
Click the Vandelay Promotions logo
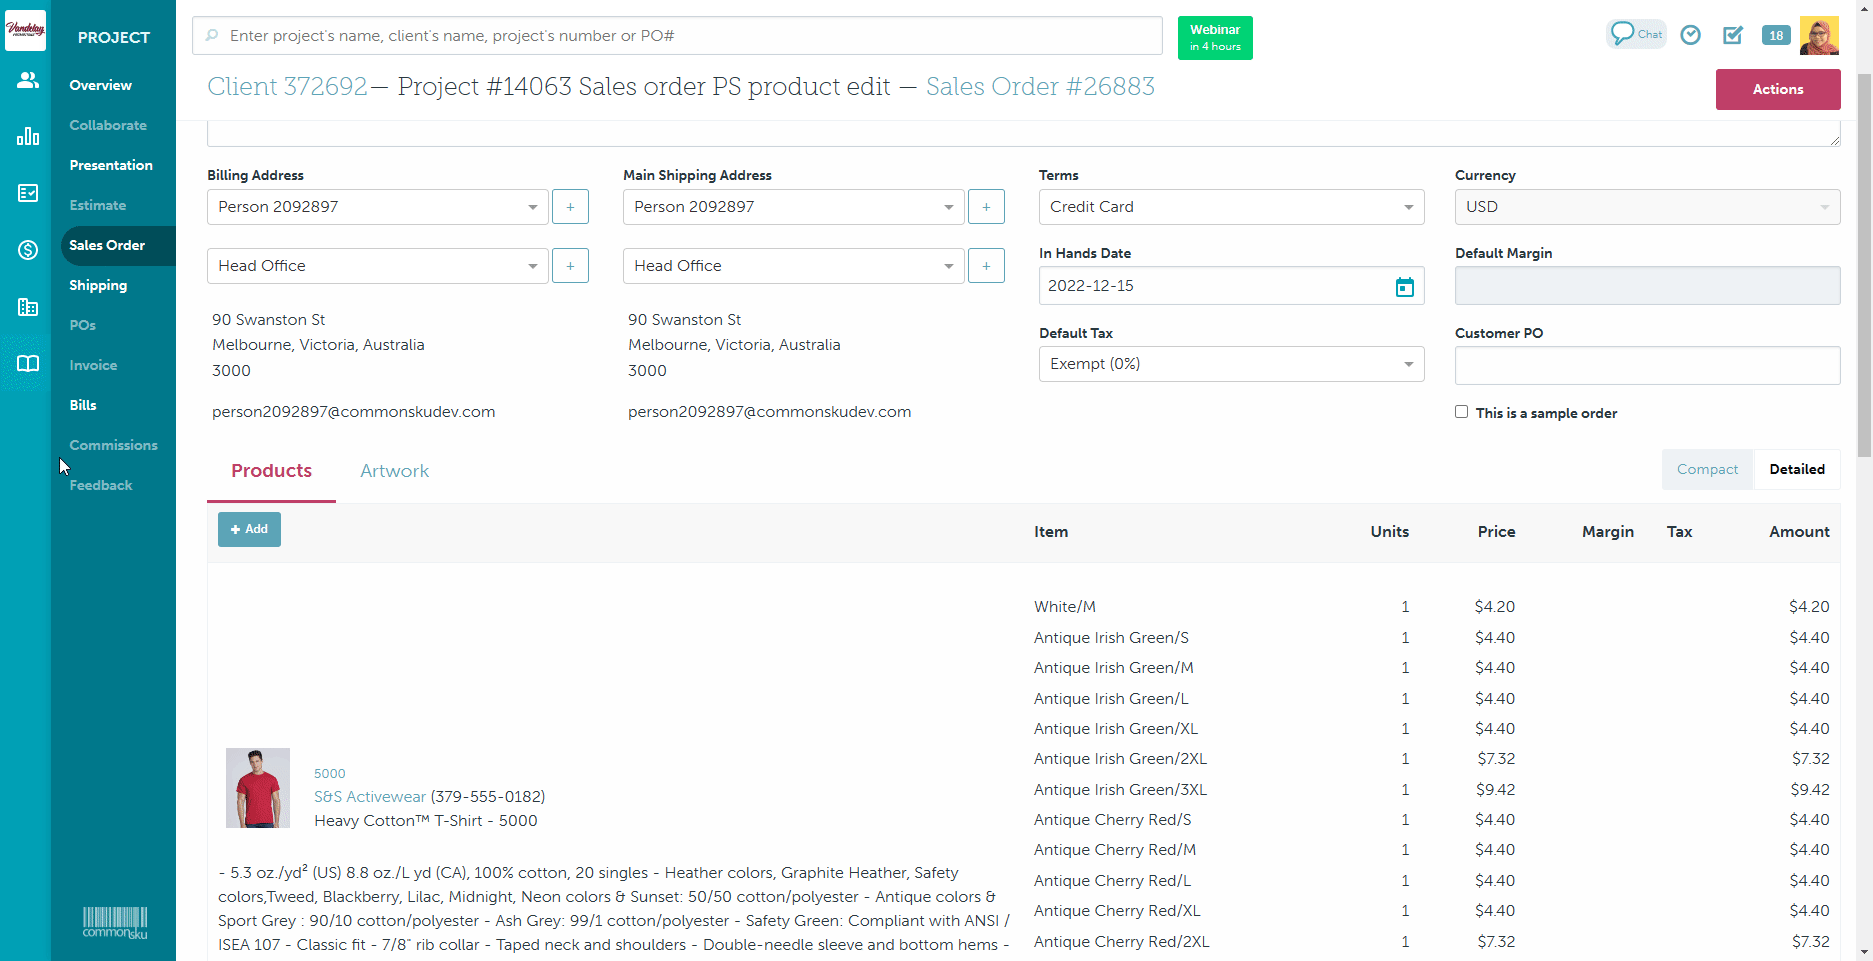tap(25, 30)
